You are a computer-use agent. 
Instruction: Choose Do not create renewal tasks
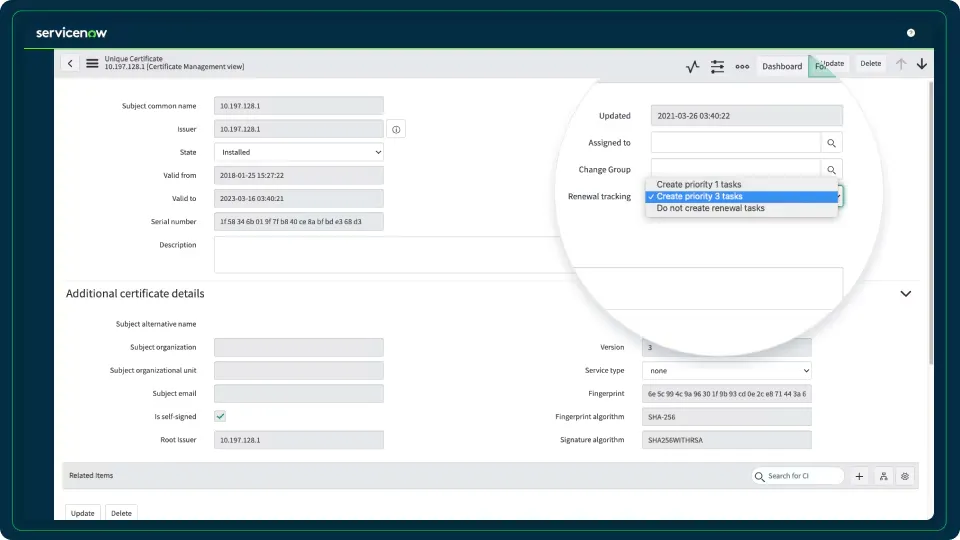[710, 208]
